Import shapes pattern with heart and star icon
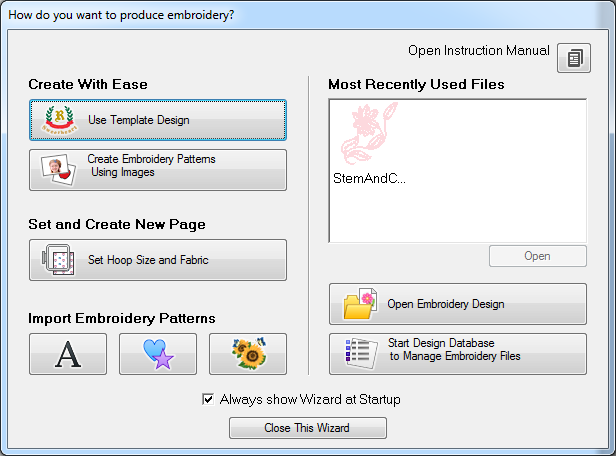The width and height of the screenshot is (616, 456). [158, 354]
